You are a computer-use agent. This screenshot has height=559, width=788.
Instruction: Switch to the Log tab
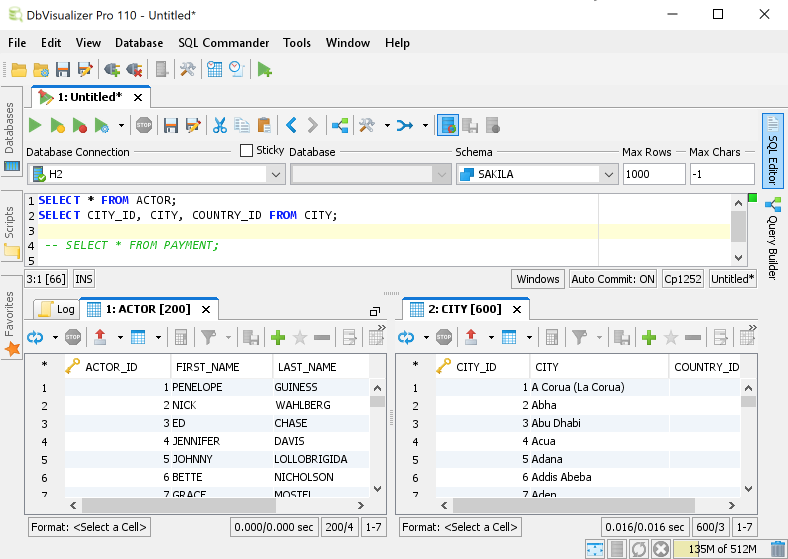56,309
